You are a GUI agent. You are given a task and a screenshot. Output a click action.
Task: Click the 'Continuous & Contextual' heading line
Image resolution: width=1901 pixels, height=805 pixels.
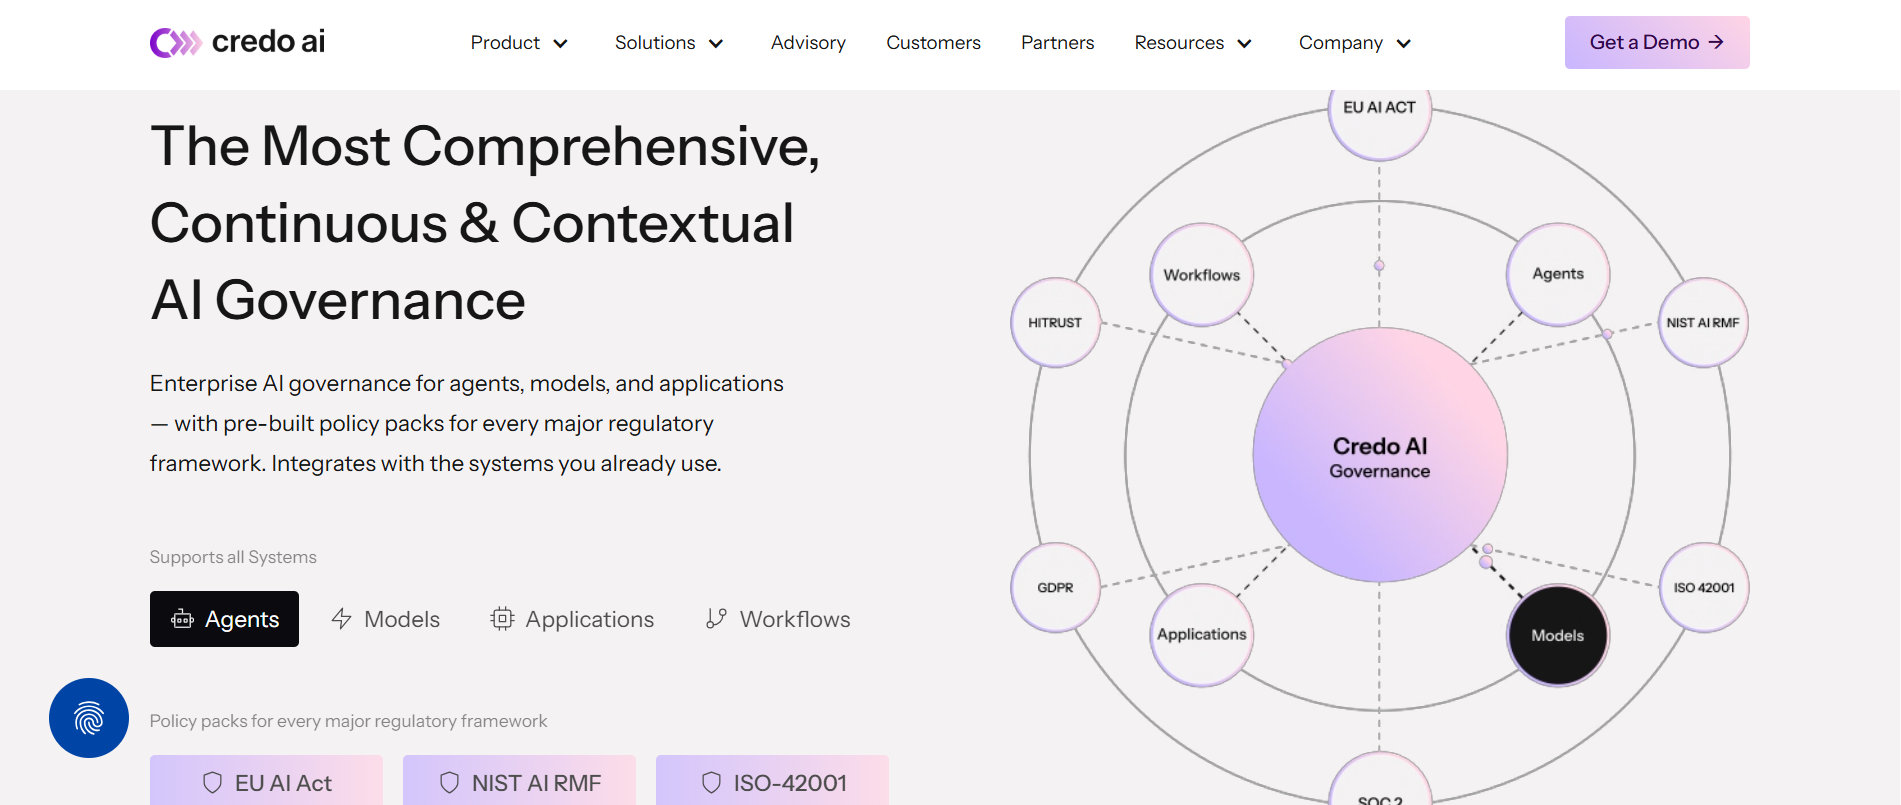pyautogui.click(x=472, y=223)
